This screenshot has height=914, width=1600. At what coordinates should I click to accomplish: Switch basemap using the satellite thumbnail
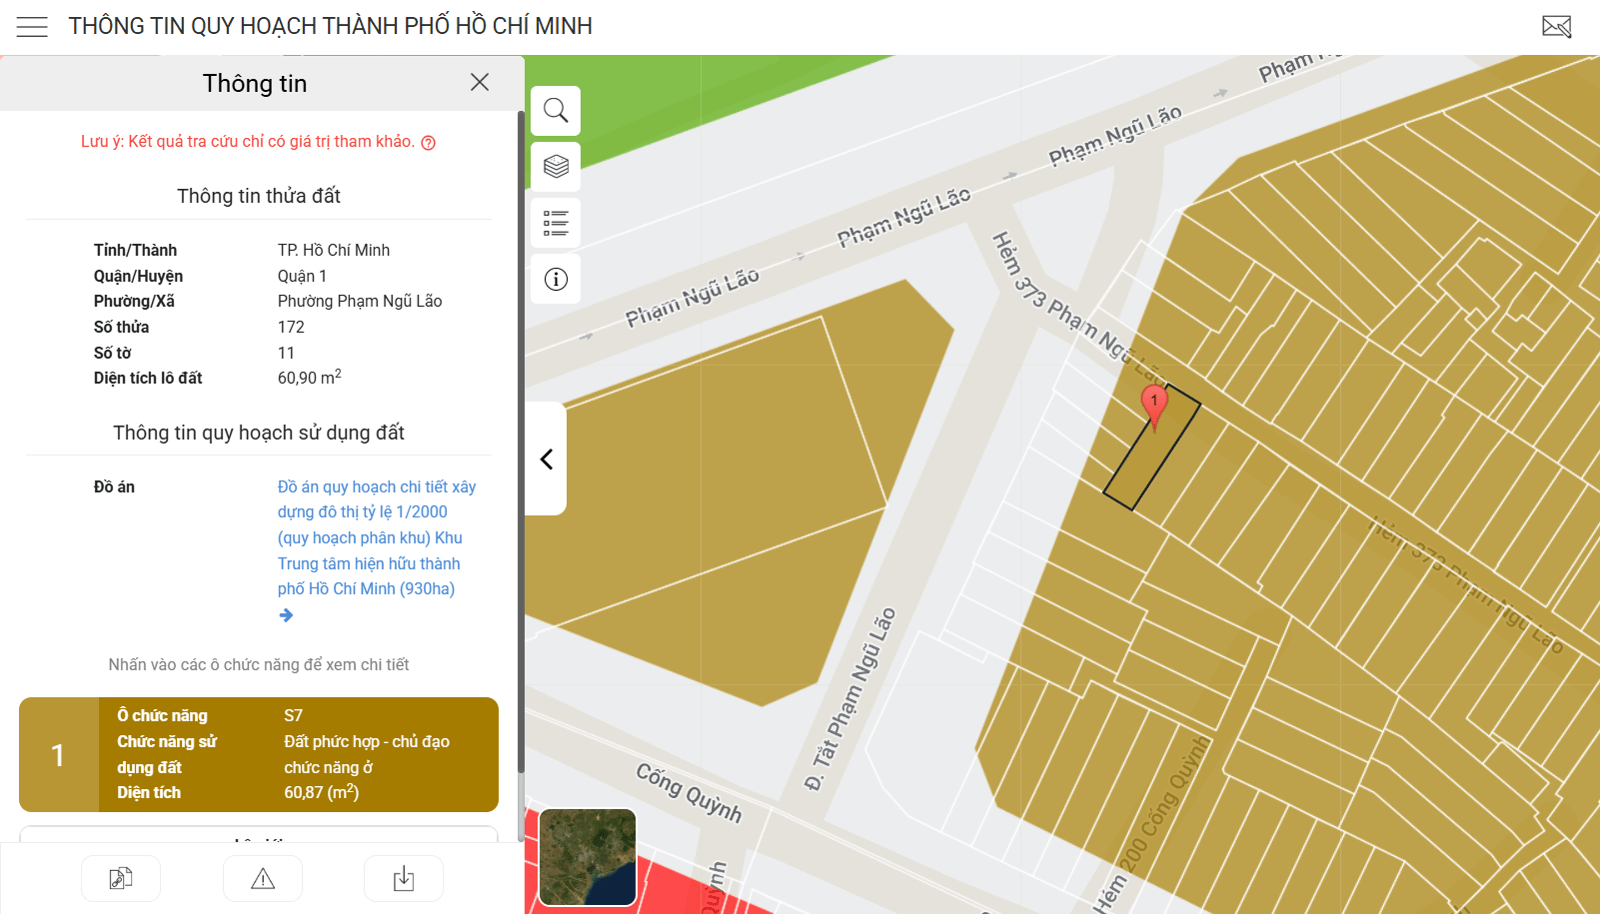[588, 857]
